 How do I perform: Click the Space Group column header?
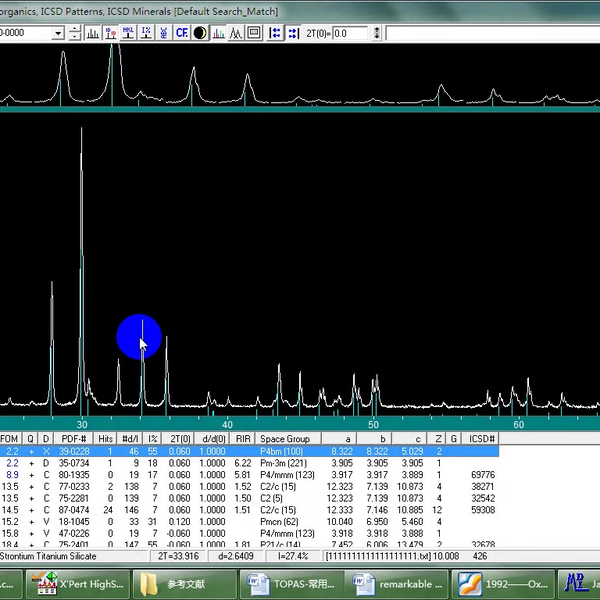285,439
